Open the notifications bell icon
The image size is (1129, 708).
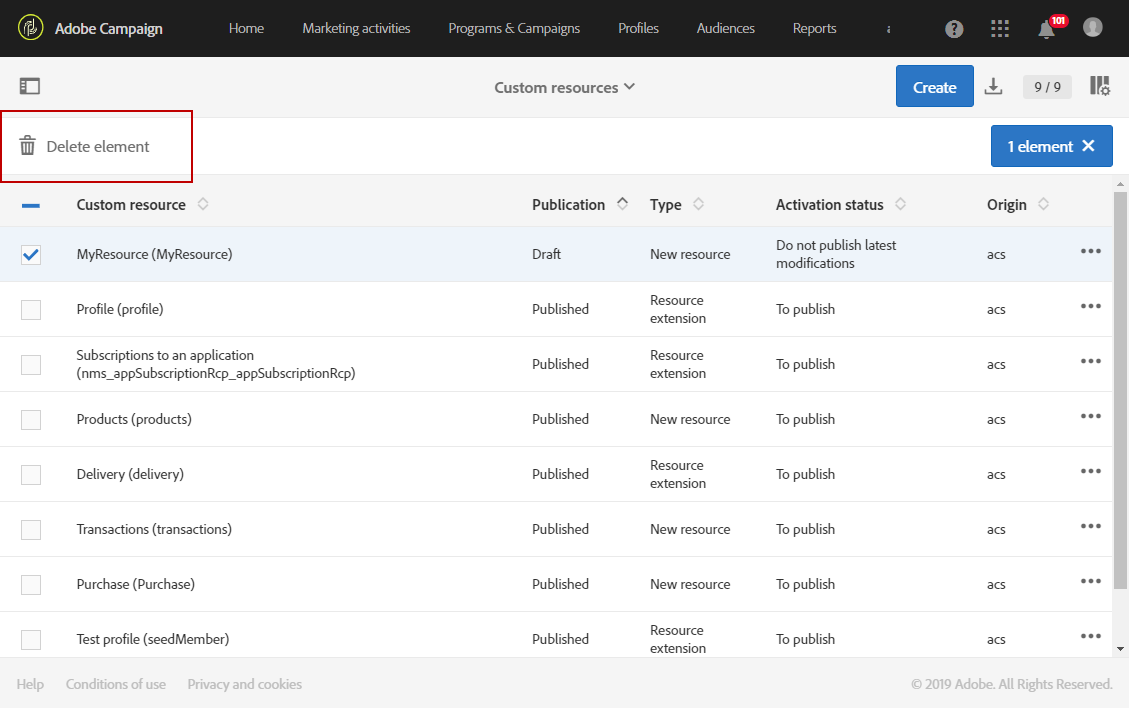(x=1046, y=29)
